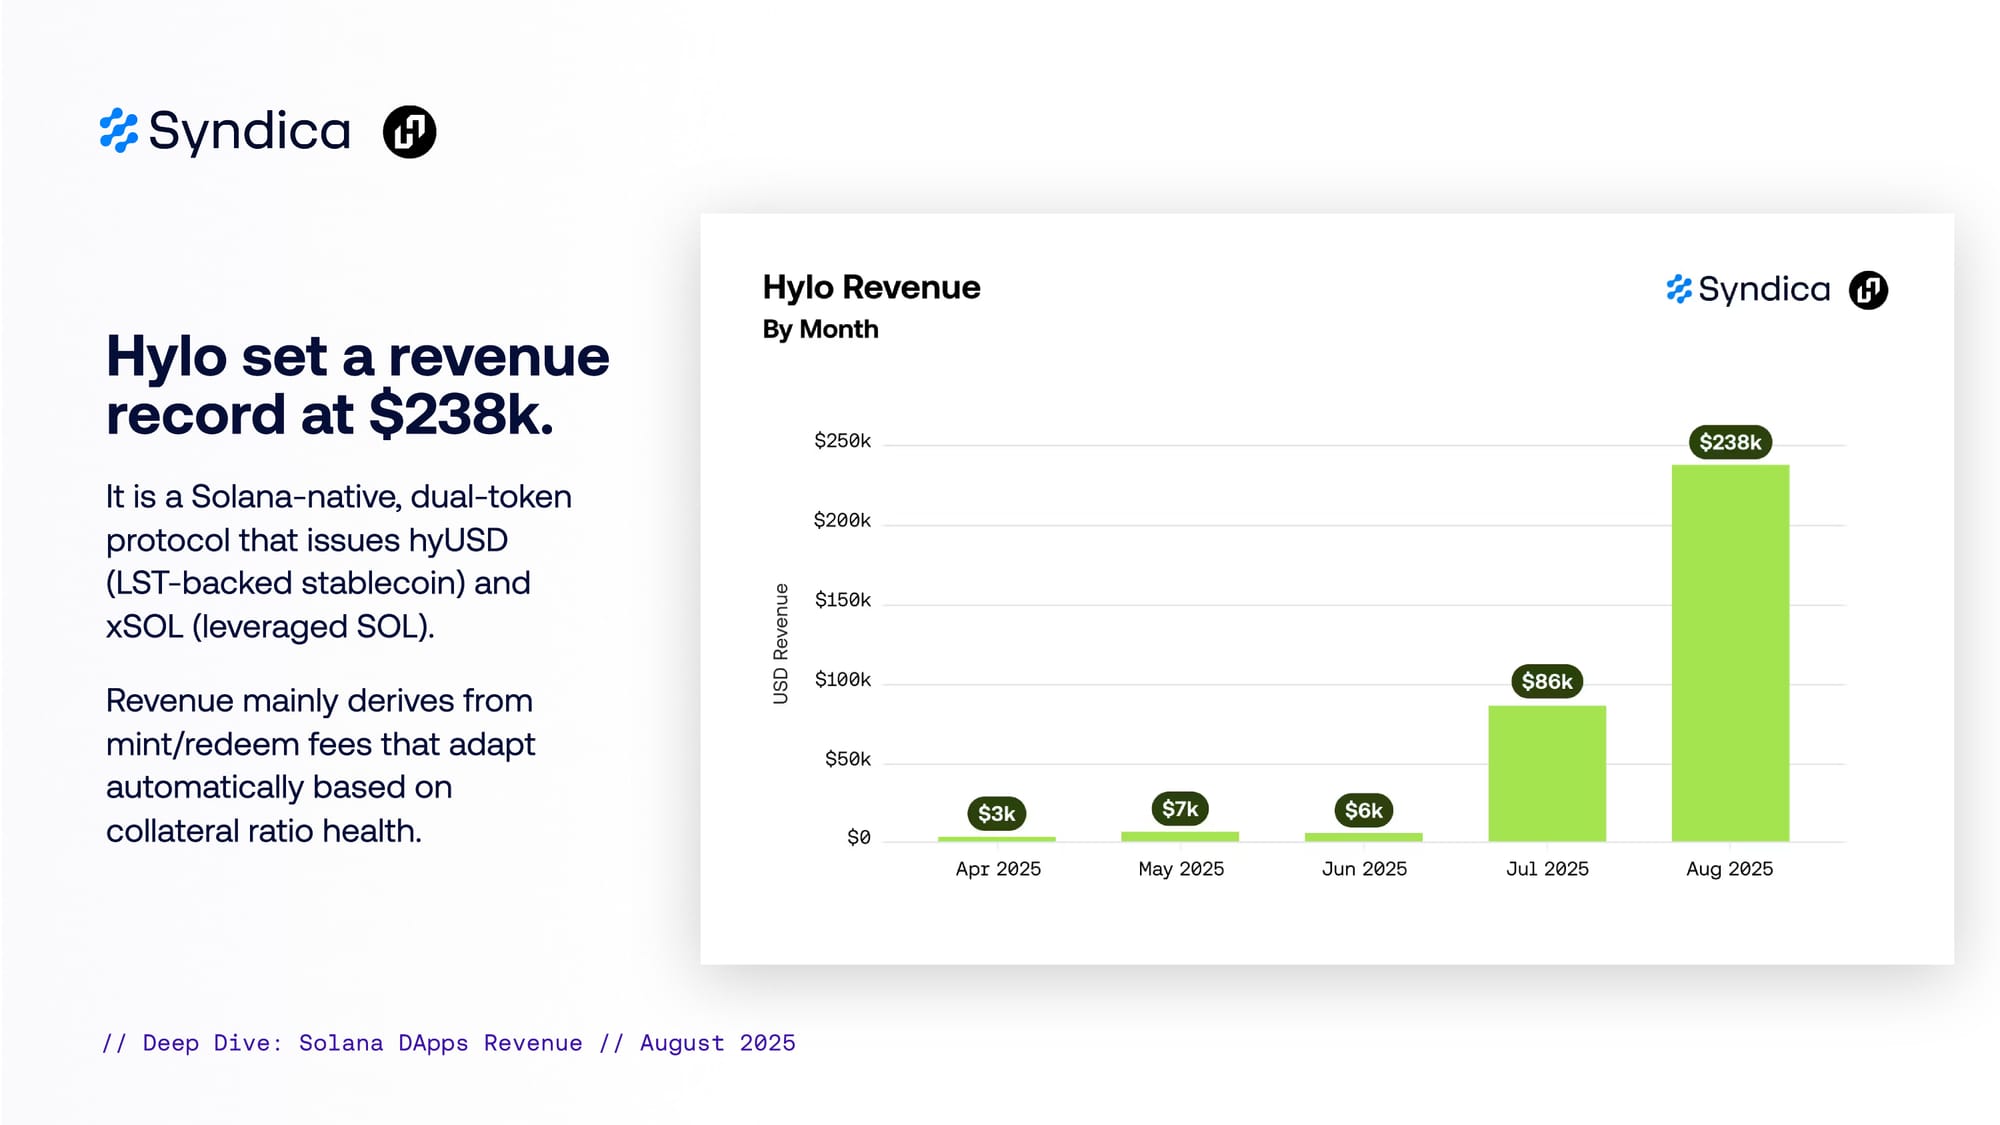The height and width of the screenshot is (1125, 2000).
Task: Click the Syndica logo inside the chart card
Action: (x=1748, y=289)
